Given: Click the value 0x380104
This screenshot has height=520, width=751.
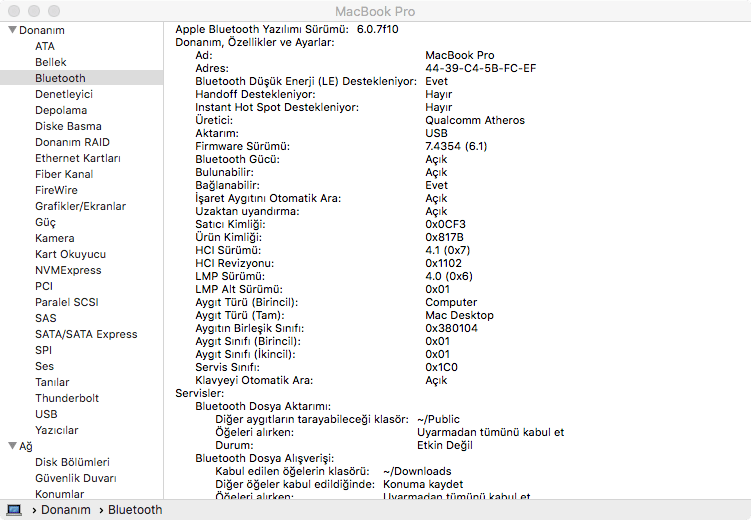Looking at the screenshot, I should click(x=451, y=328).
